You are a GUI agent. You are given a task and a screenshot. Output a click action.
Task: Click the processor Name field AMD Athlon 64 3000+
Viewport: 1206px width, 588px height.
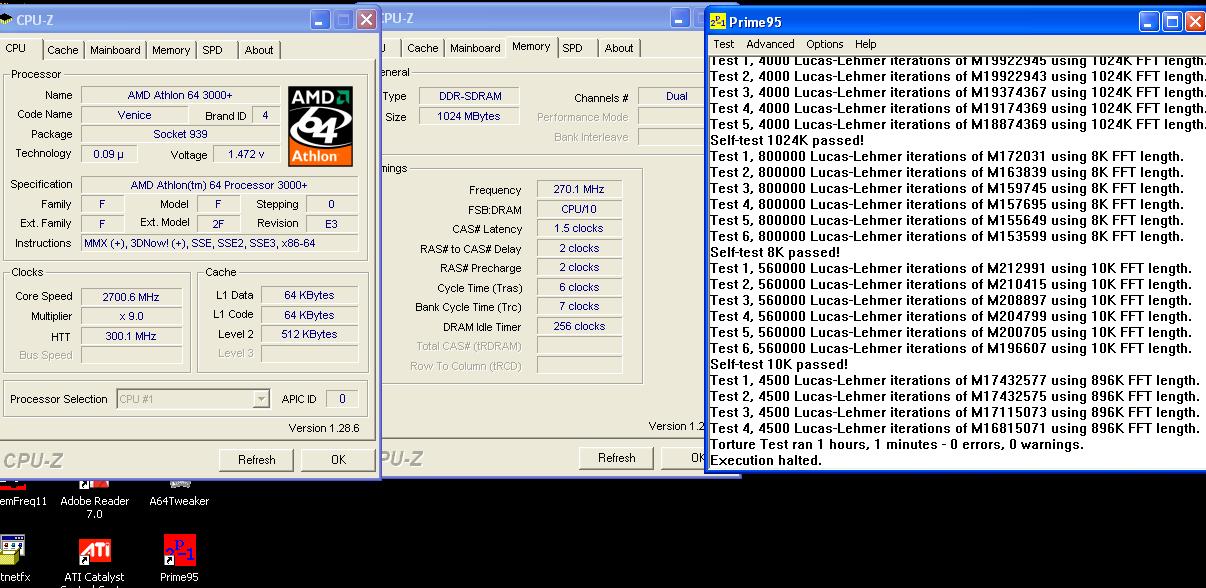coord(180,95)
